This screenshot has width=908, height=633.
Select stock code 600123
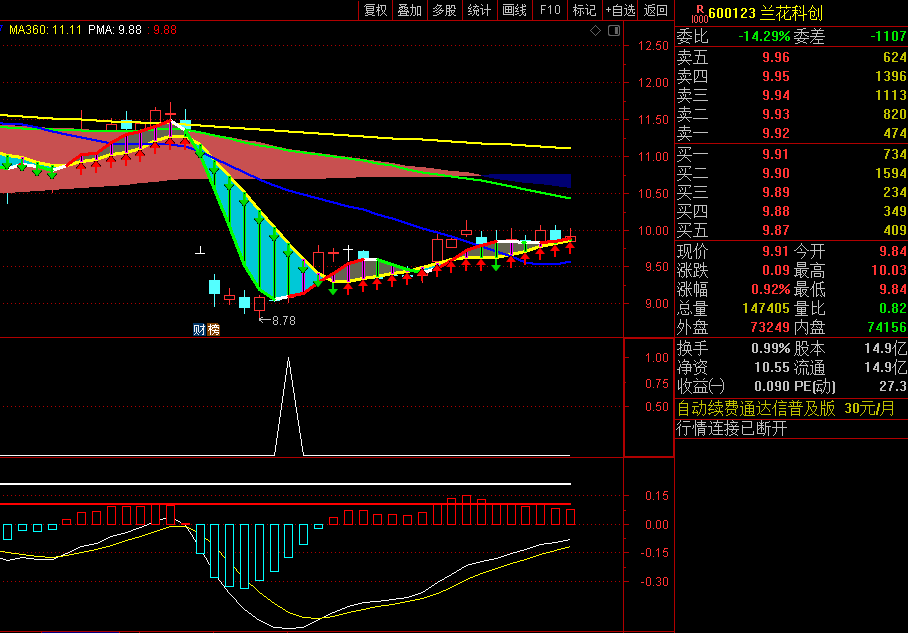(732, 13)
